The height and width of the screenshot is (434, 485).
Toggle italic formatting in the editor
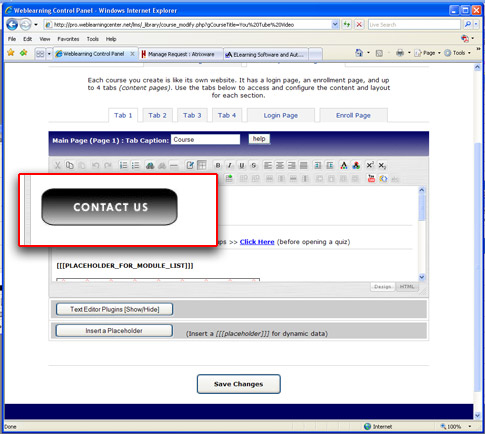(230, 165)
